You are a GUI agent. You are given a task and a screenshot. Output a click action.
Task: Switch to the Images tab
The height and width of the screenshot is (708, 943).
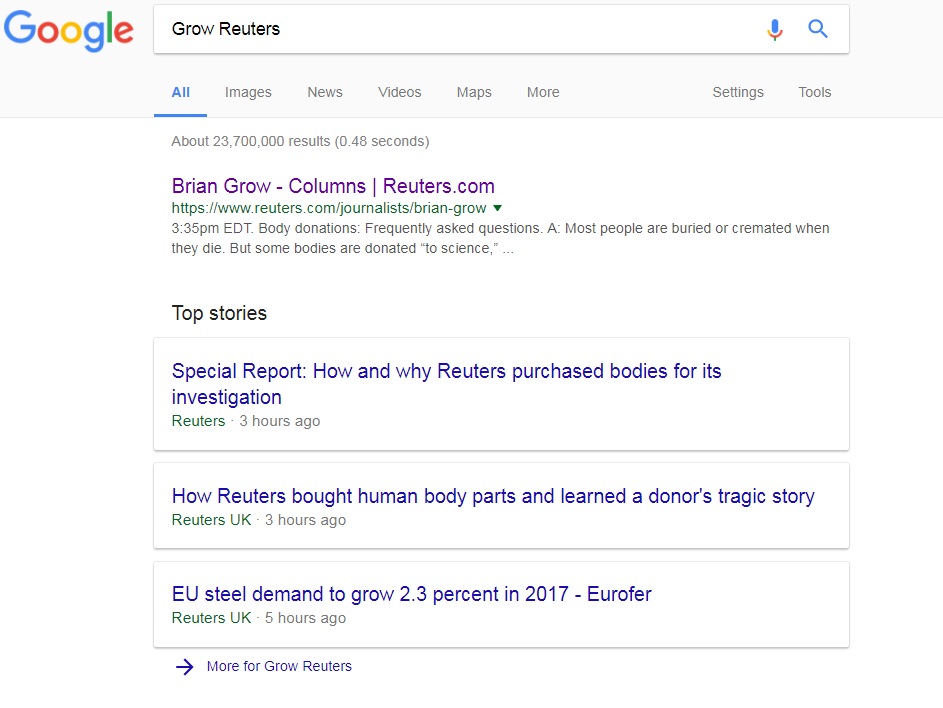point(248,92)
